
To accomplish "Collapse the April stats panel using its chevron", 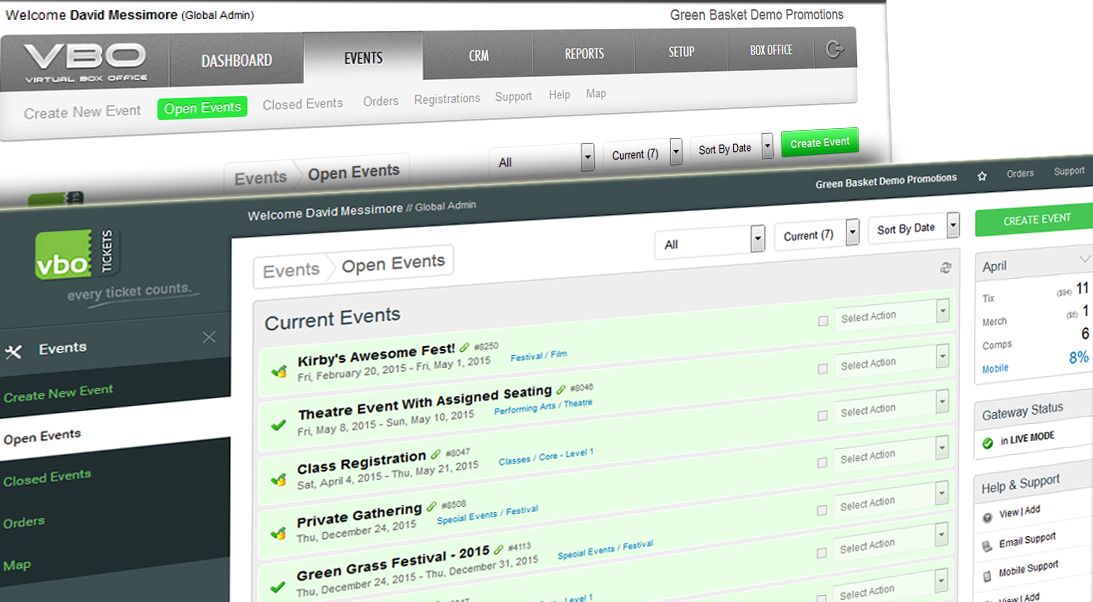I will [x=1084, y=259].
